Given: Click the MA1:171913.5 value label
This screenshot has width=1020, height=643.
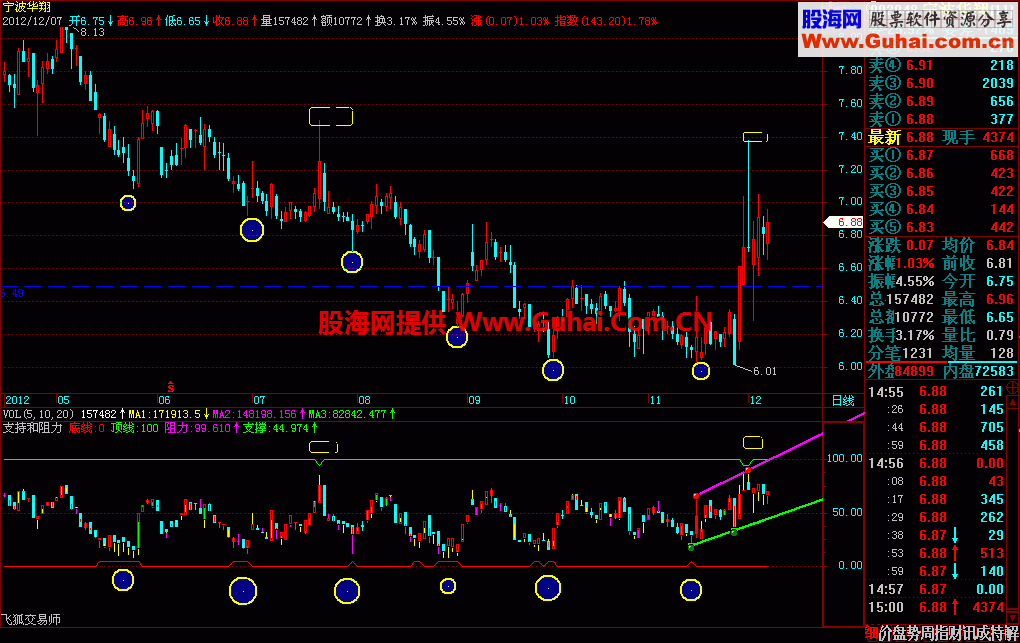Looking at the screenshot, I should (165, 414).
